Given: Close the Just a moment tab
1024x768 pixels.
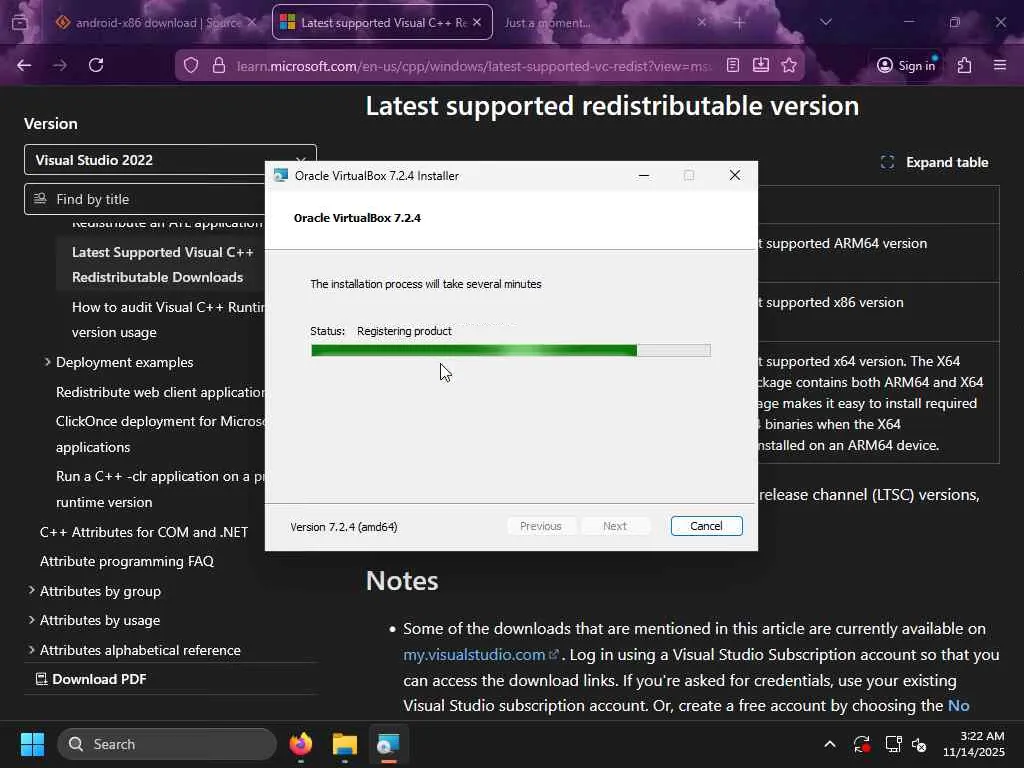Looking at the screenshot, I should pyautogui.click(x=701, y=22).
